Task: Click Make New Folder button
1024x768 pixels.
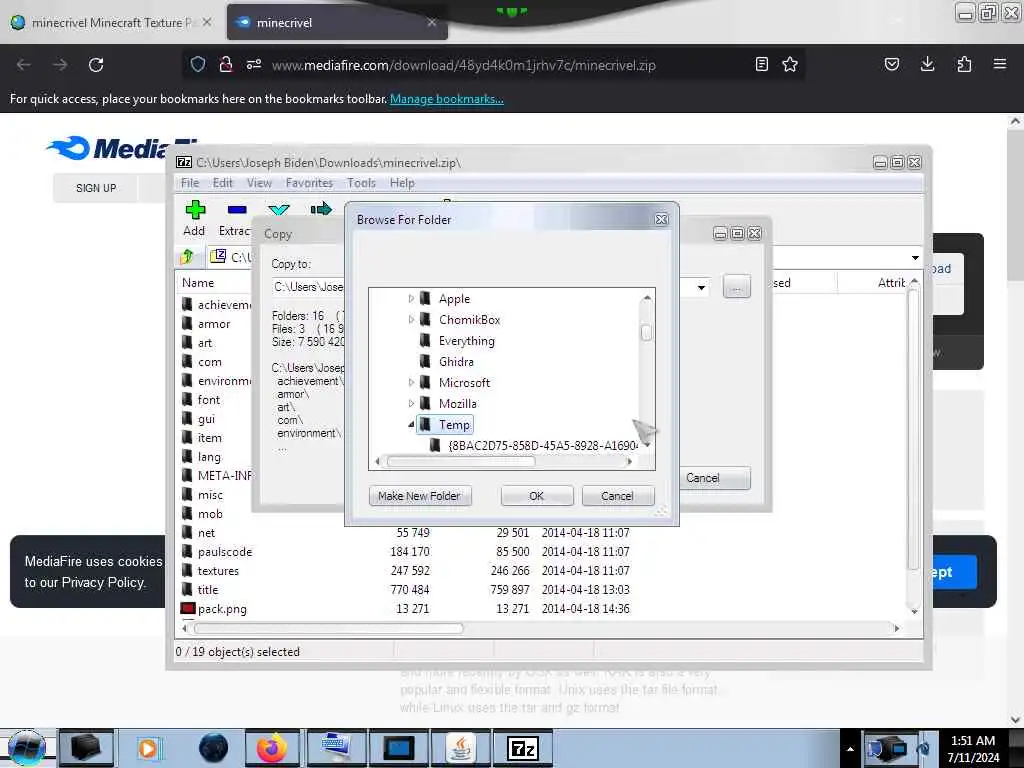Action: click(x=419, y=496)
